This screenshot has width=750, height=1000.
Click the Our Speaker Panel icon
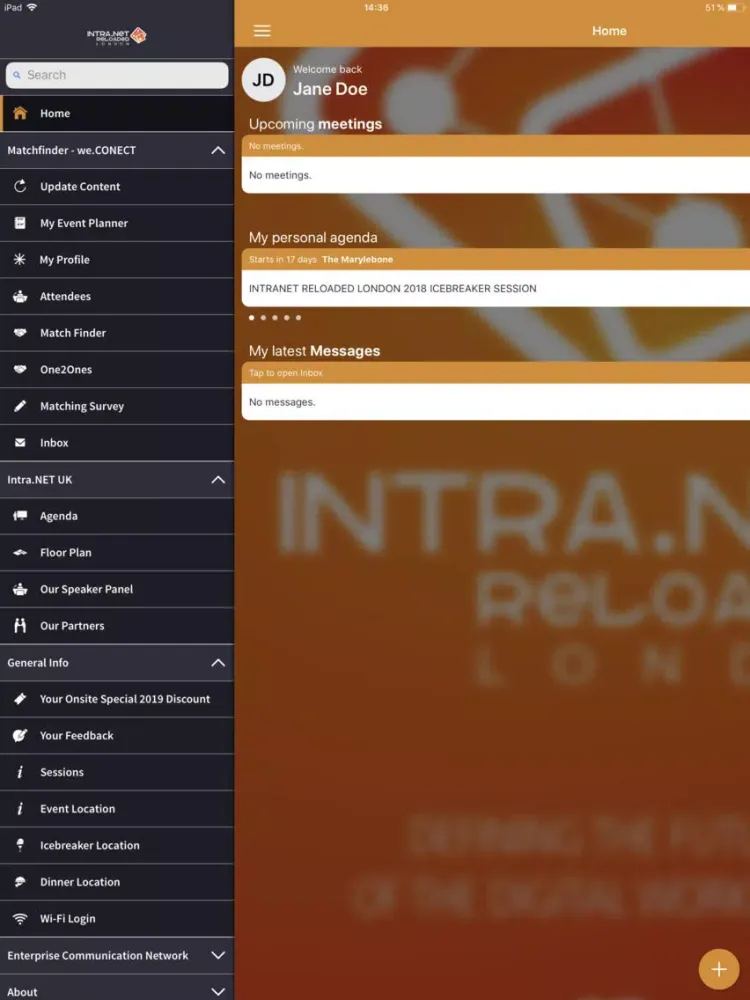20,589
